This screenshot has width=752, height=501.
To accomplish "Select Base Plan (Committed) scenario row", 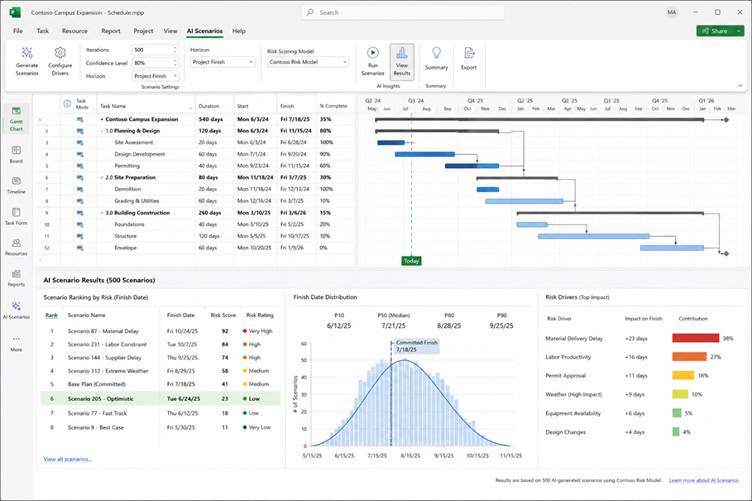I will pos(160,384).
